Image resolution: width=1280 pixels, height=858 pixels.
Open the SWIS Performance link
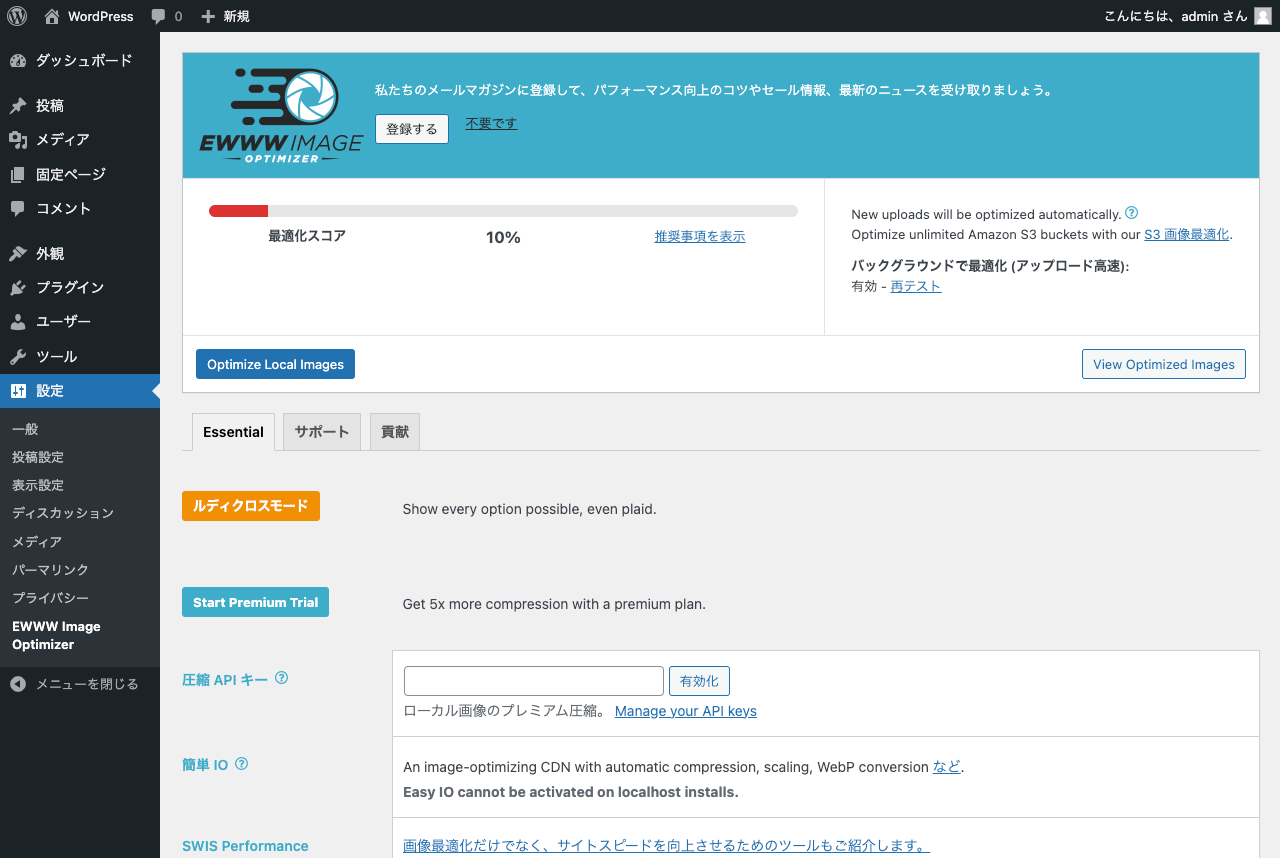click(x=245, y=846)
